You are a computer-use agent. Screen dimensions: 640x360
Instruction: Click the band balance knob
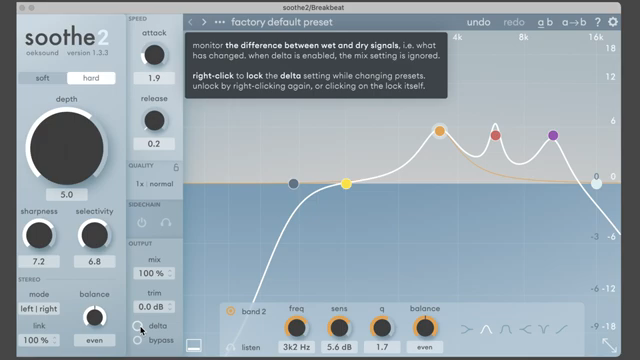[x=425, y=328]
